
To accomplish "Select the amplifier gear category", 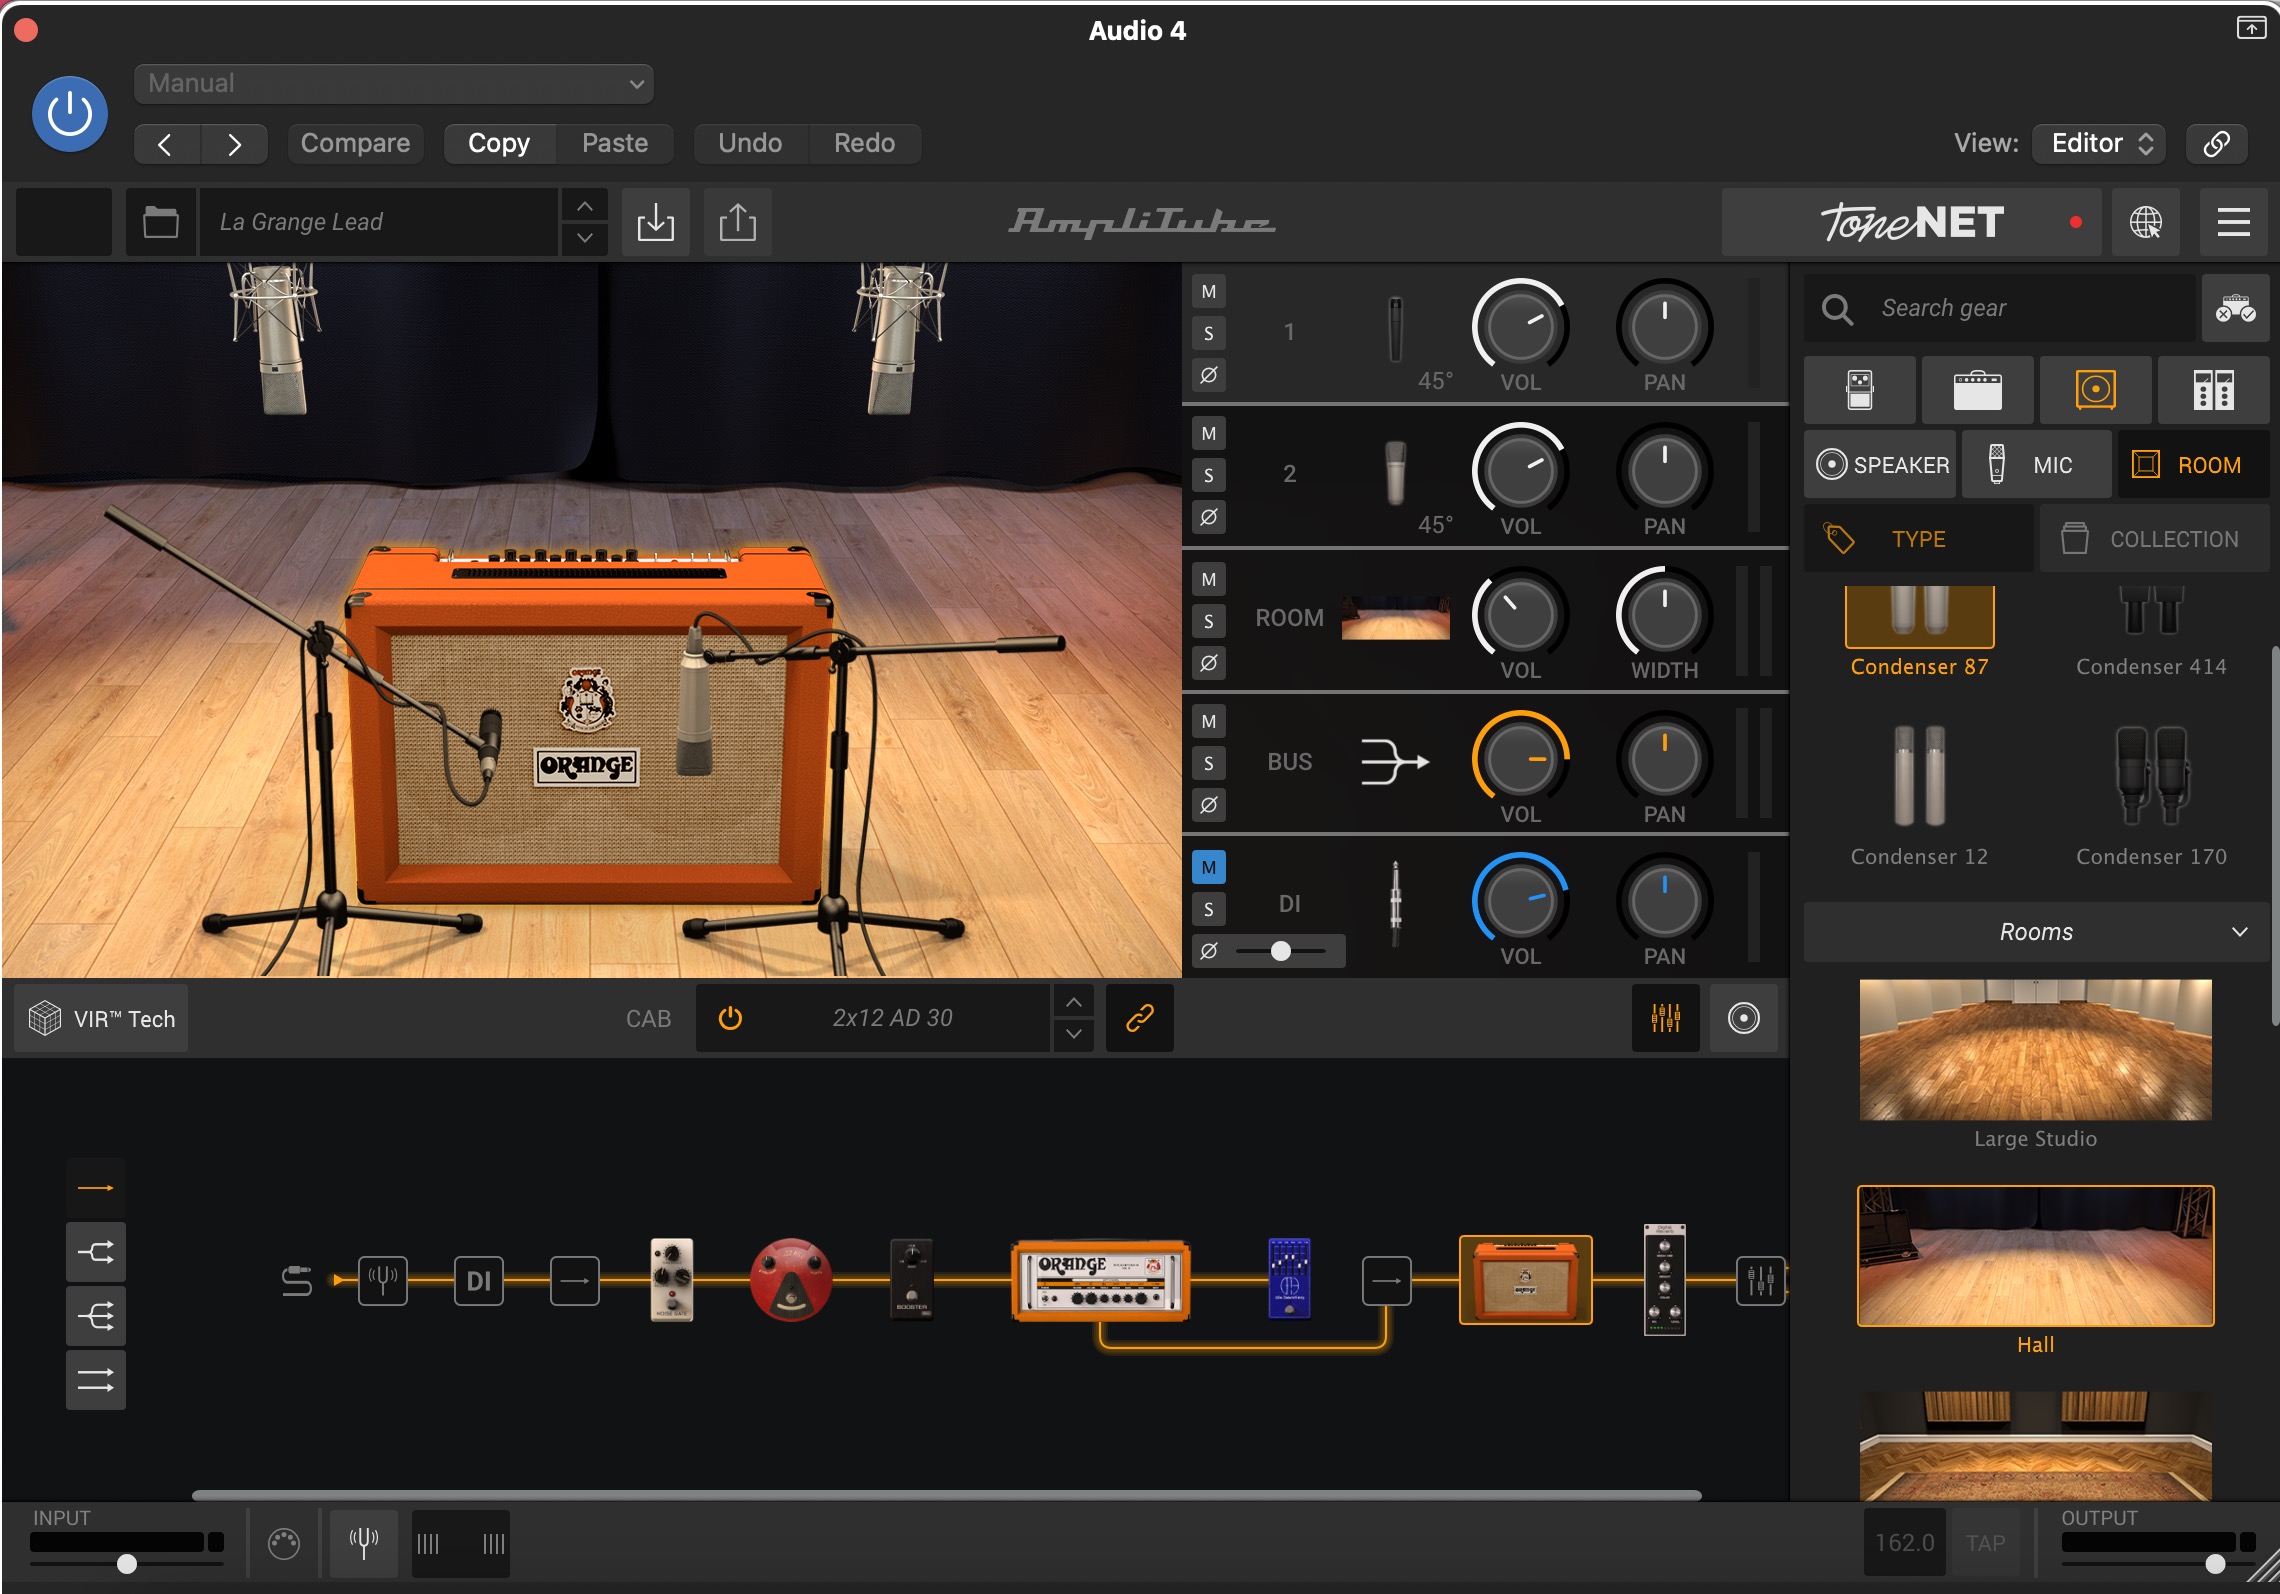I will click(1977, 390).
